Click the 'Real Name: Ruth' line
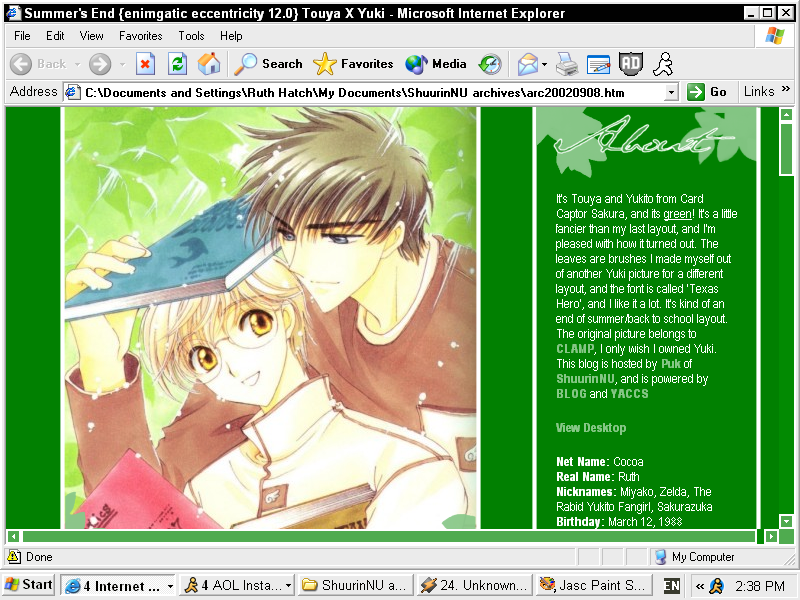800x600 pixels. (597, 477)
